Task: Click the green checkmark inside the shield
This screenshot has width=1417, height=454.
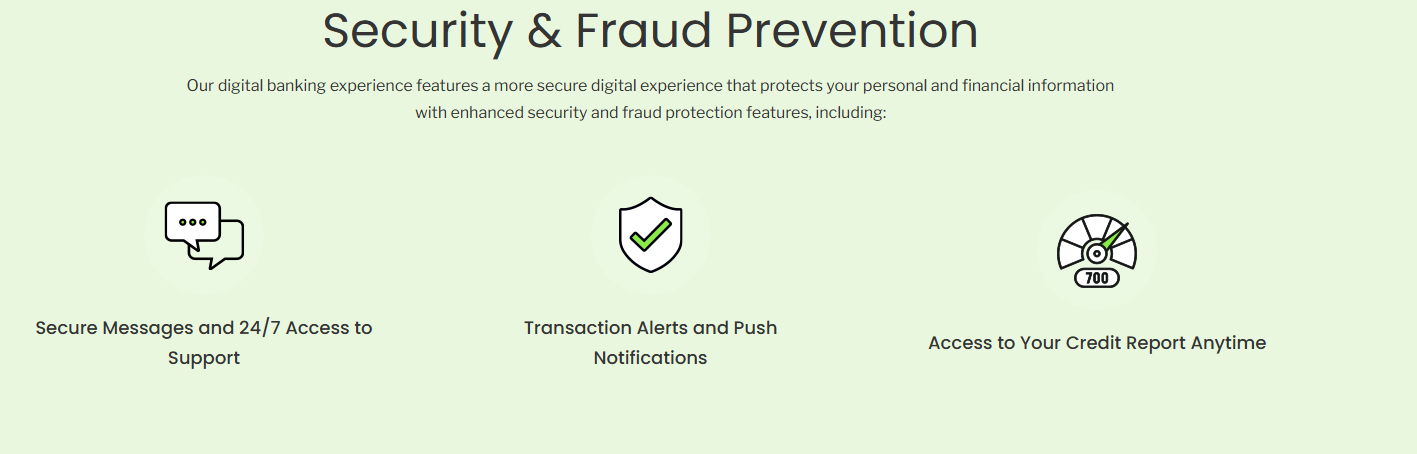Action: [650, 234]
